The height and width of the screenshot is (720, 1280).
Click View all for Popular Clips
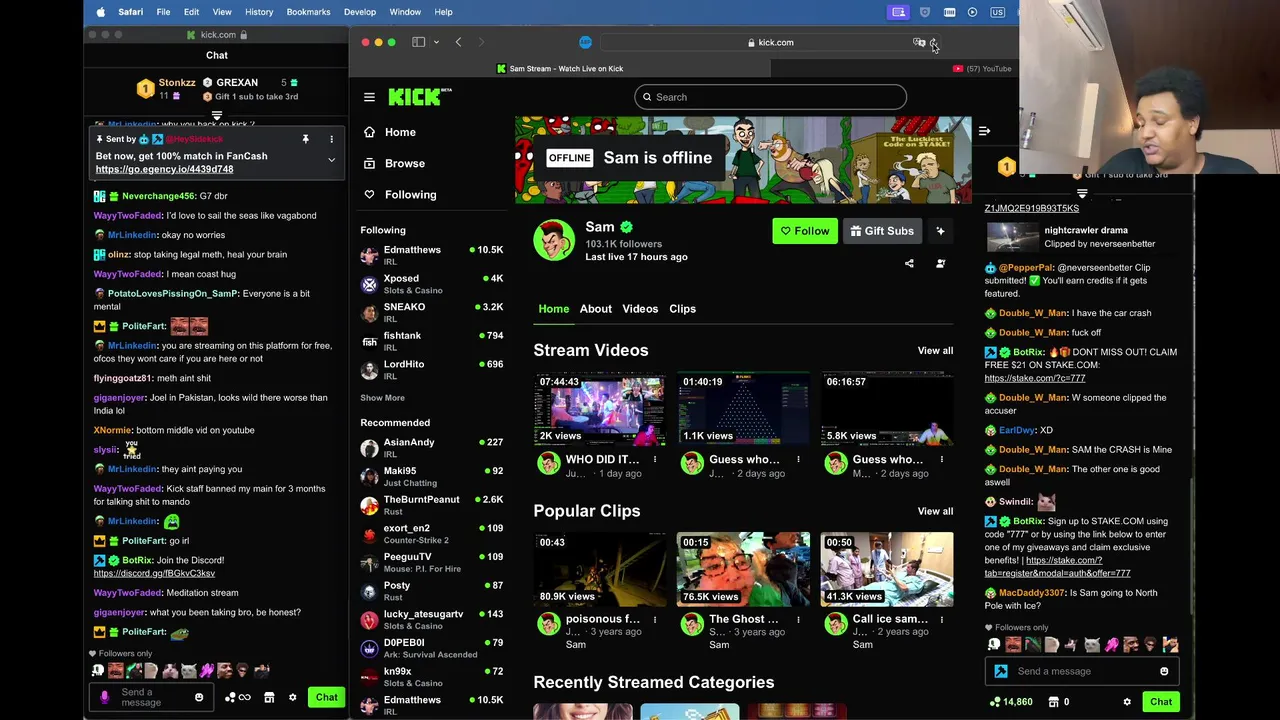[x=935, y=512]
